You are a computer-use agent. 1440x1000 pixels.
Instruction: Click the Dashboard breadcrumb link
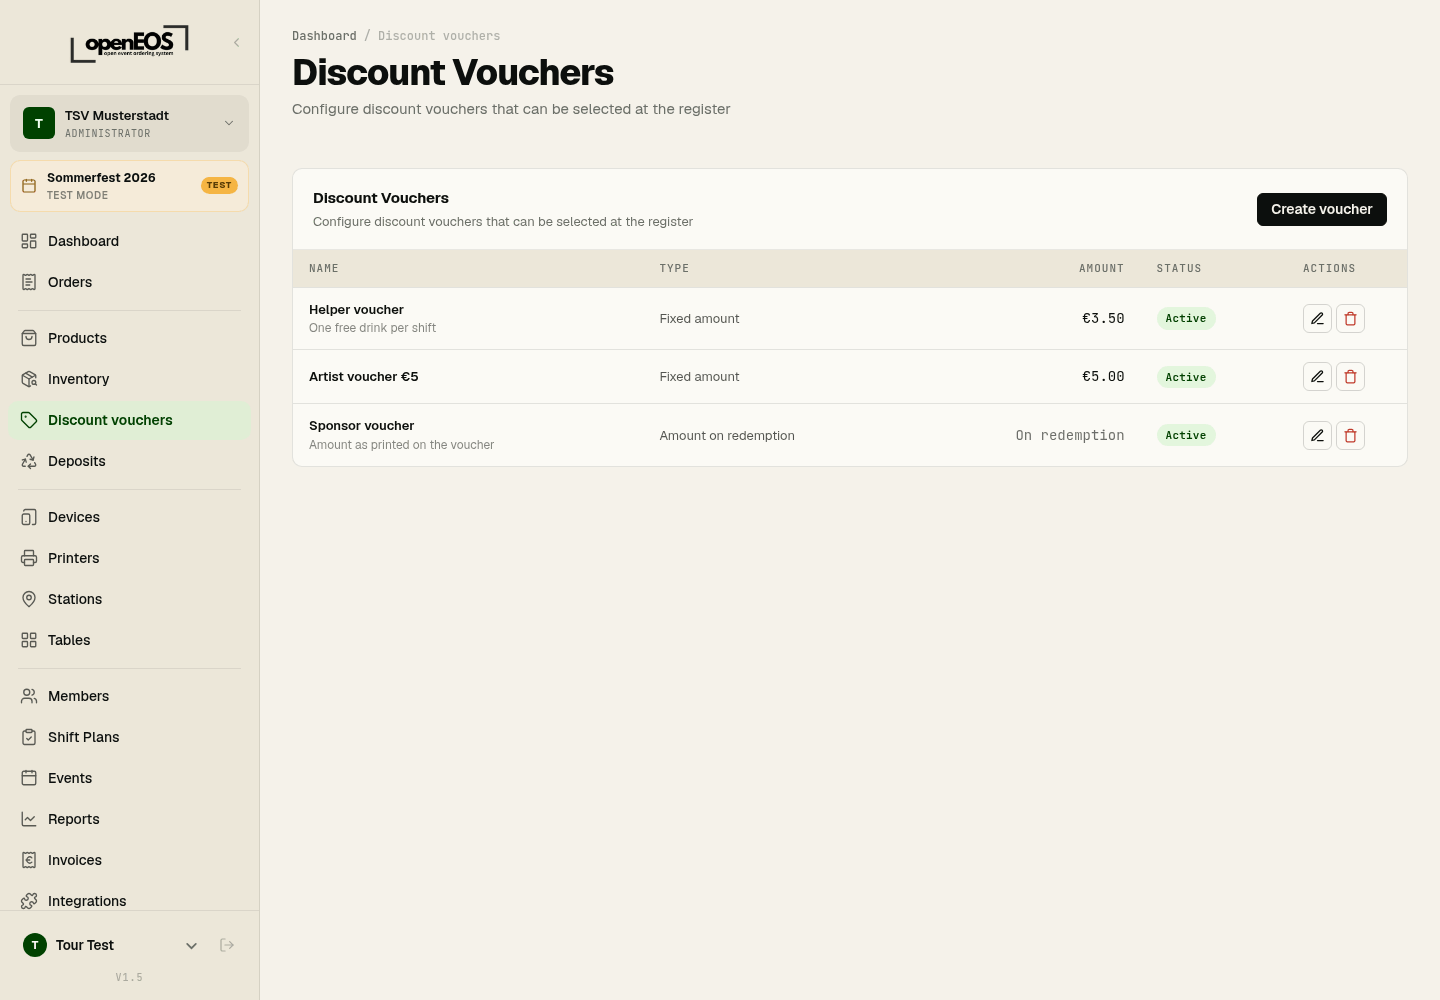tap(324, 36)
